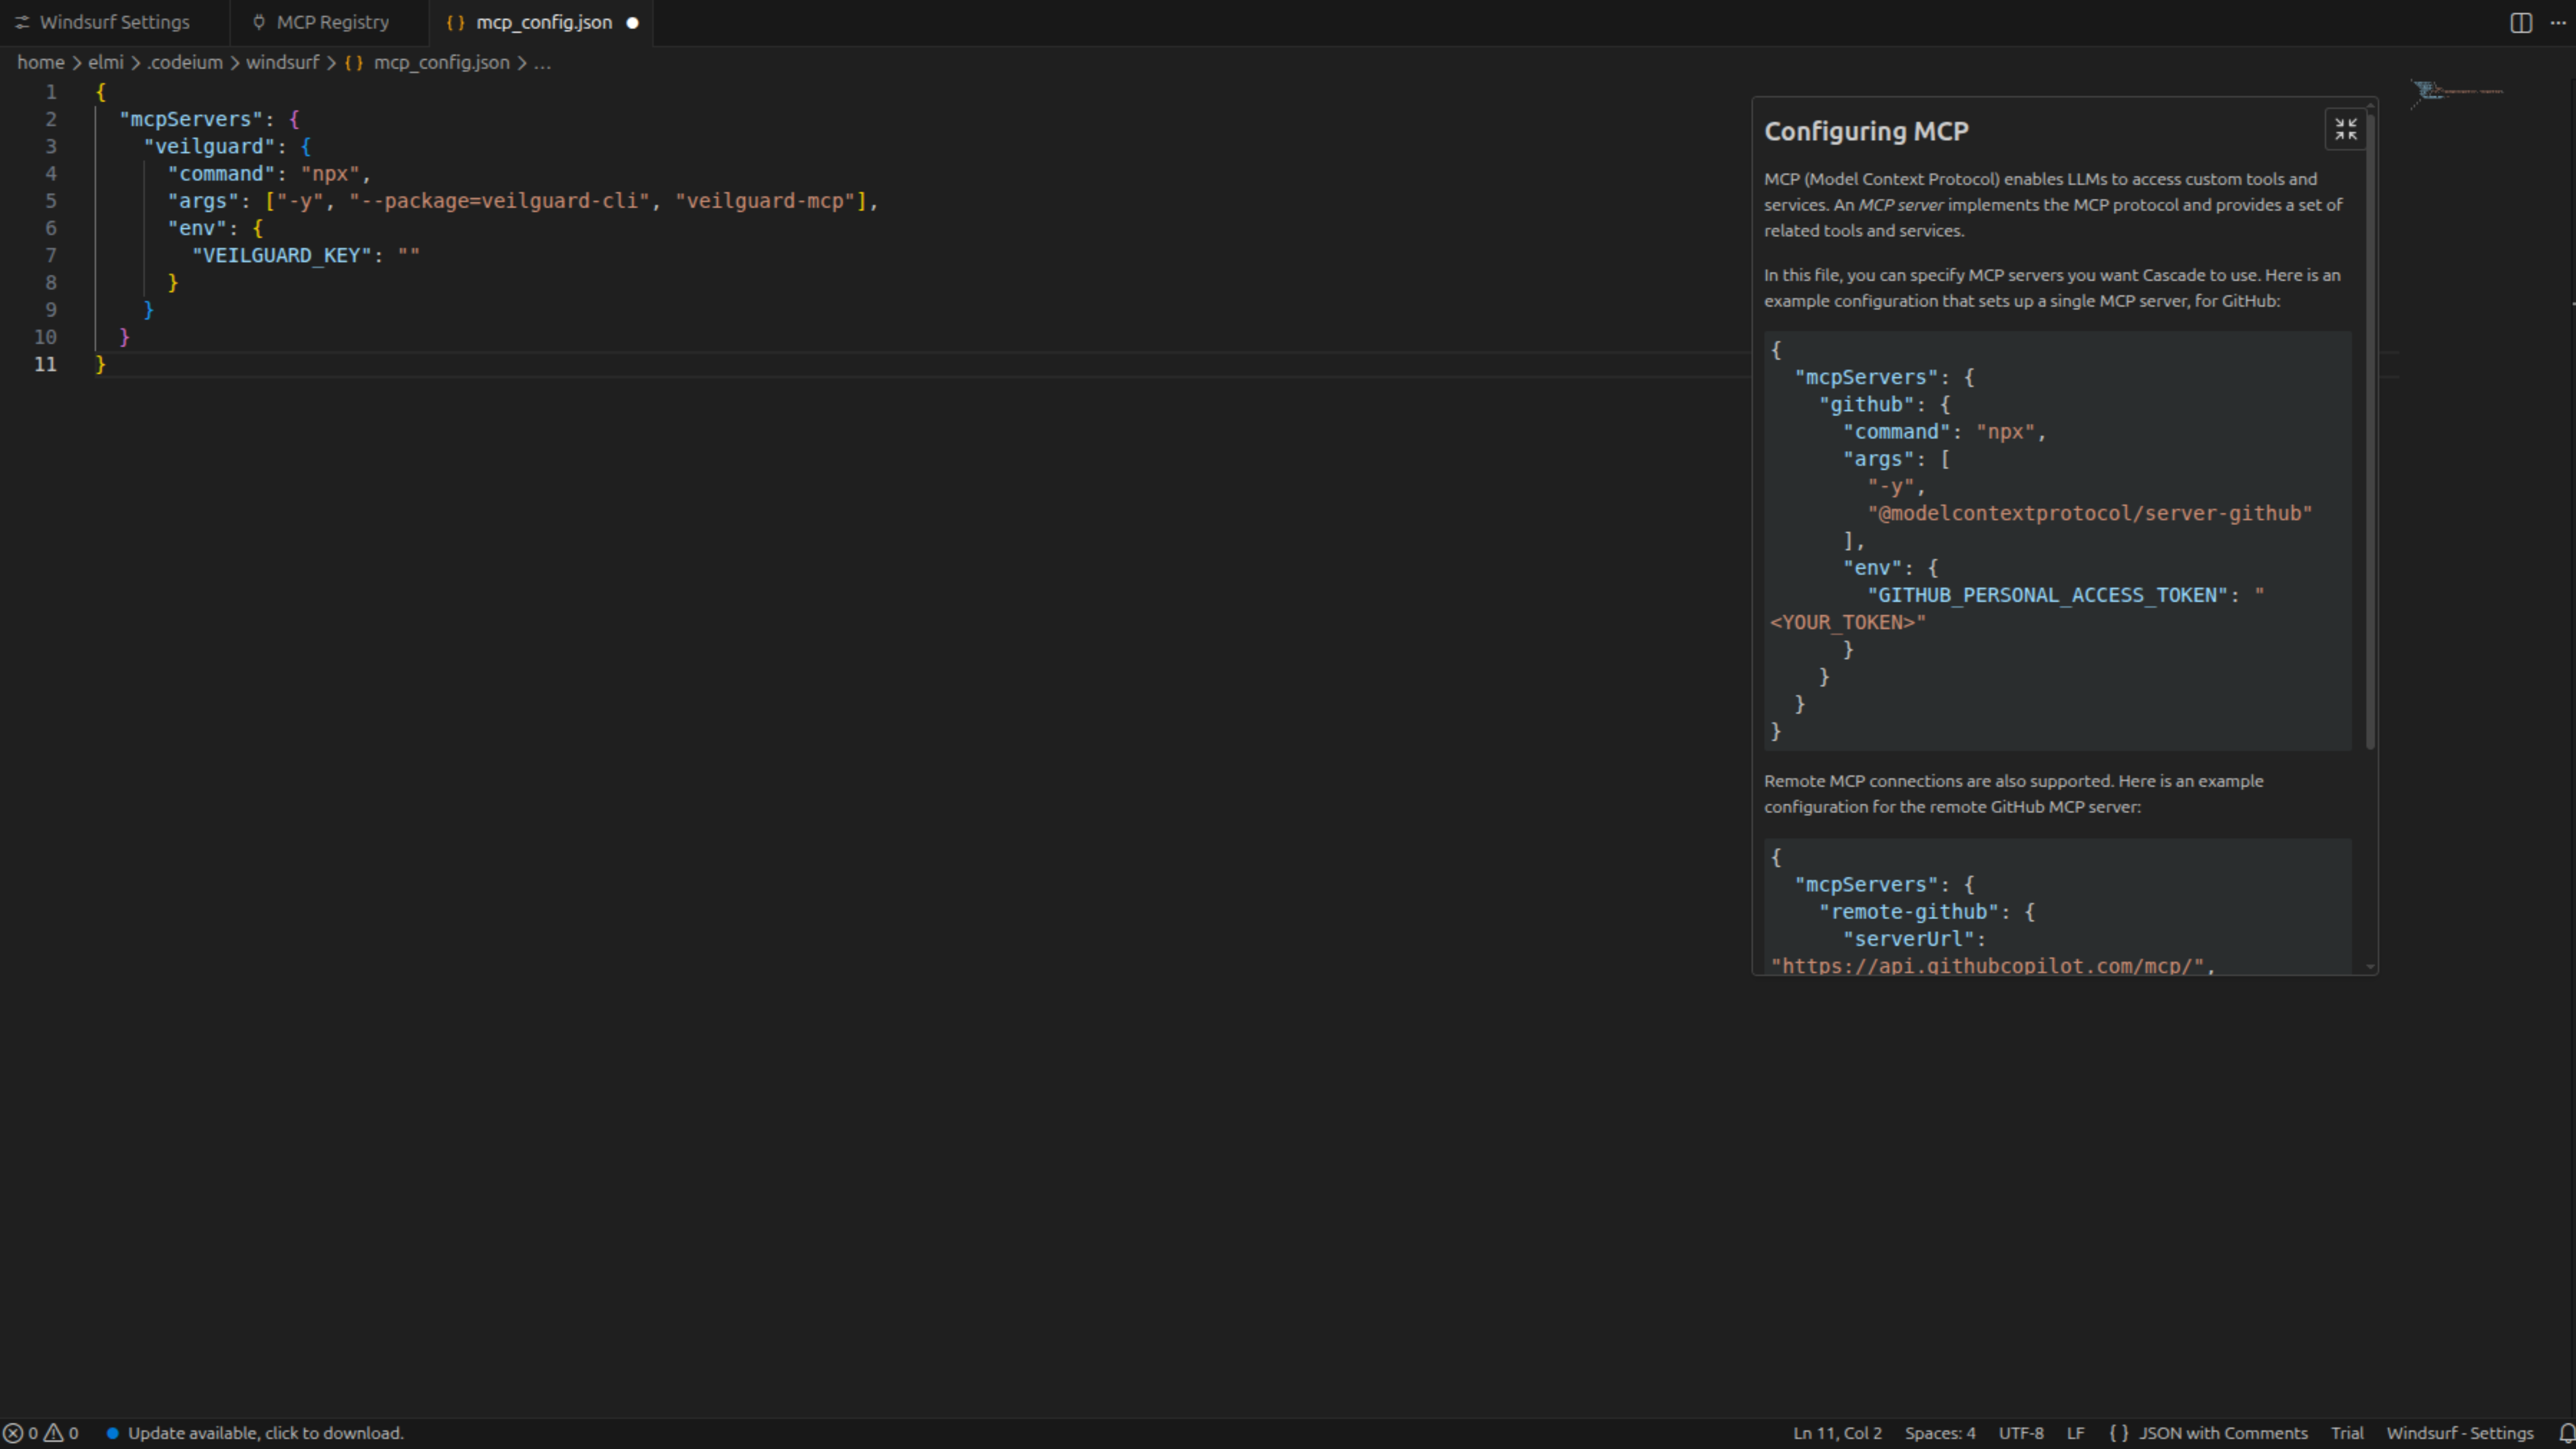Click the split editor right icon

[2521, 23]
